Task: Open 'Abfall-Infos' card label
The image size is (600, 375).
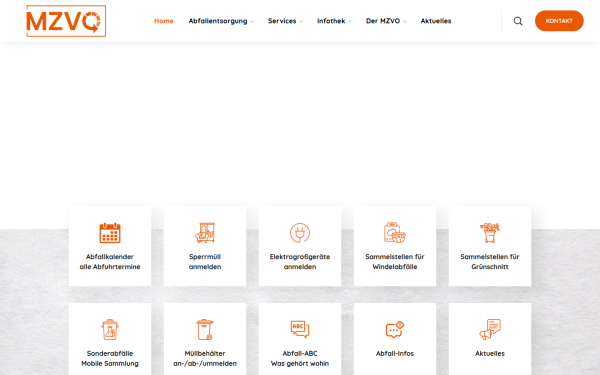Action: click(395, 354)
